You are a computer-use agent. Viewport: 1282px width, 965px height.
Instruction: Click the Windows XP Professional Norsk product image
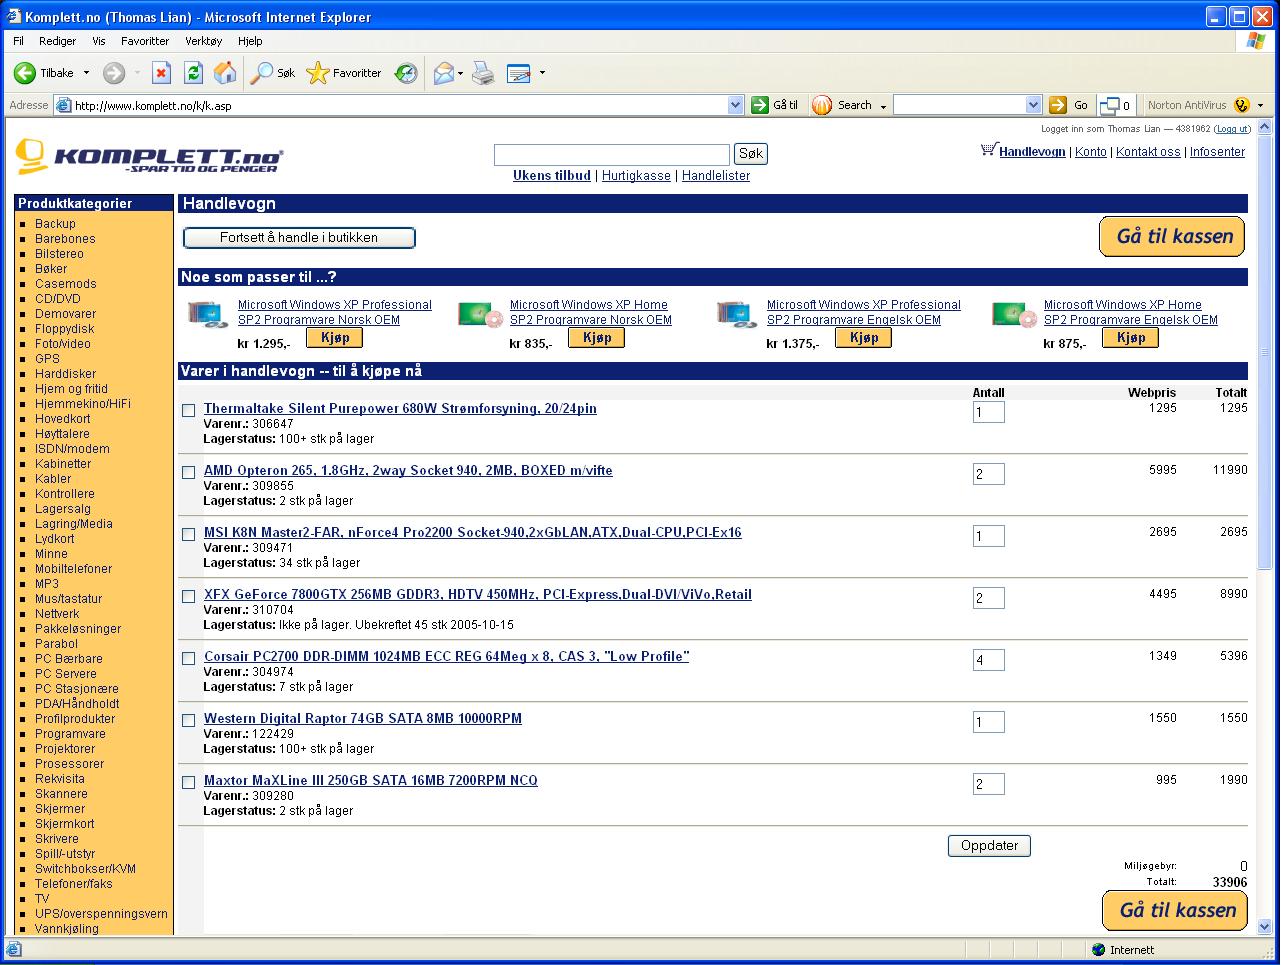pos(208,315)
